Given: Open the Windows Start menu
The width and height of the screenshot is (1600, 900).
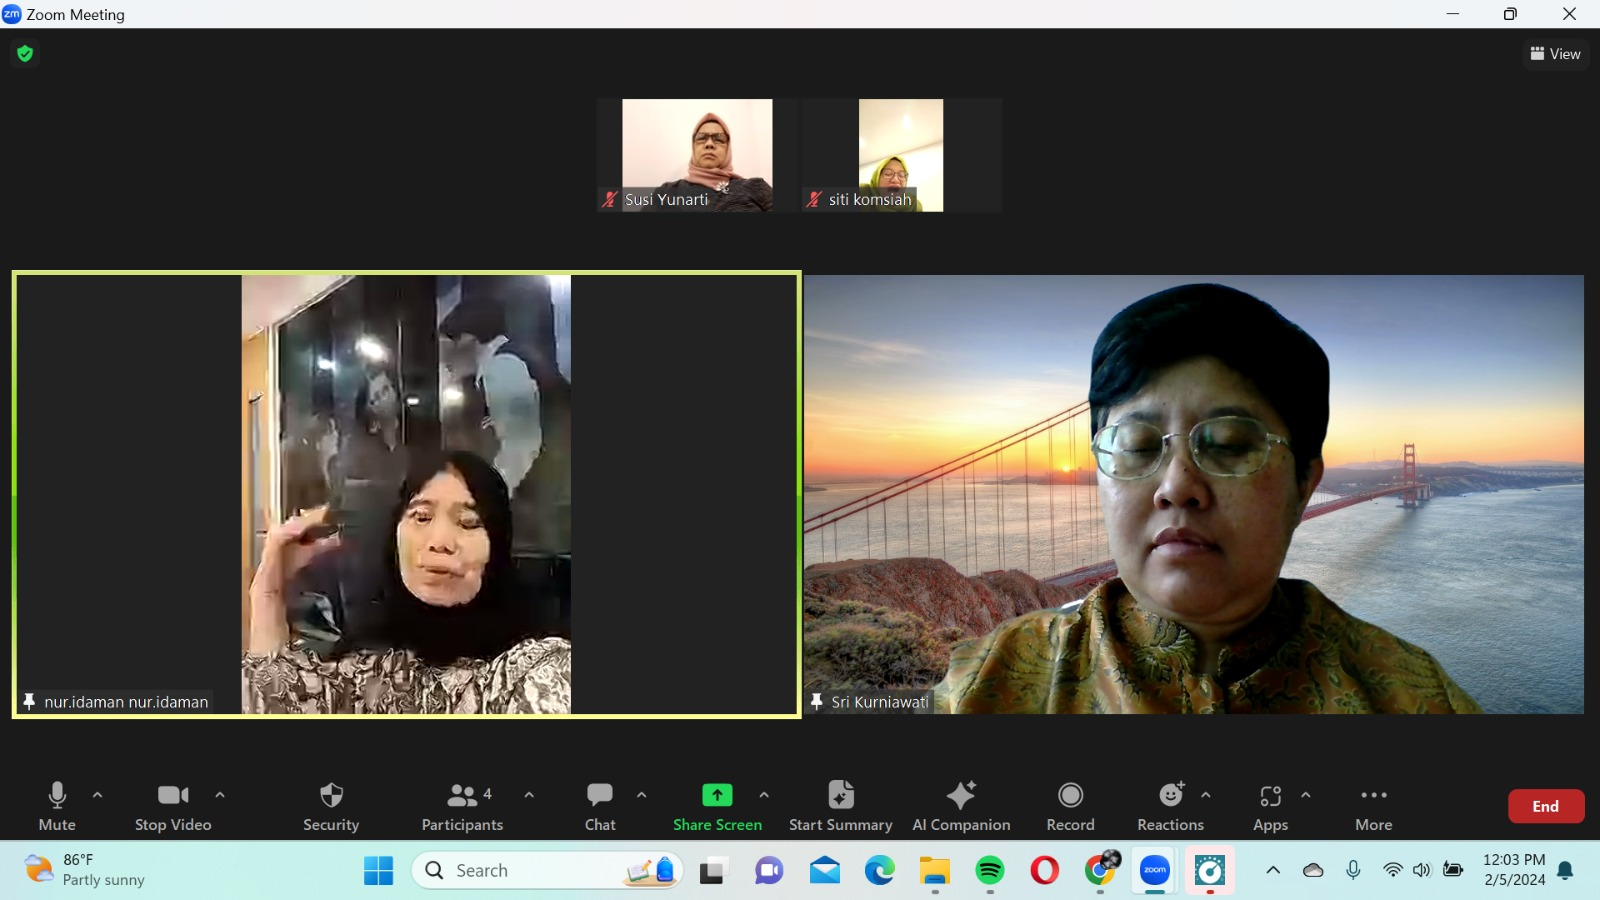Looking at the screenshot, I should (x=378, y=871).
